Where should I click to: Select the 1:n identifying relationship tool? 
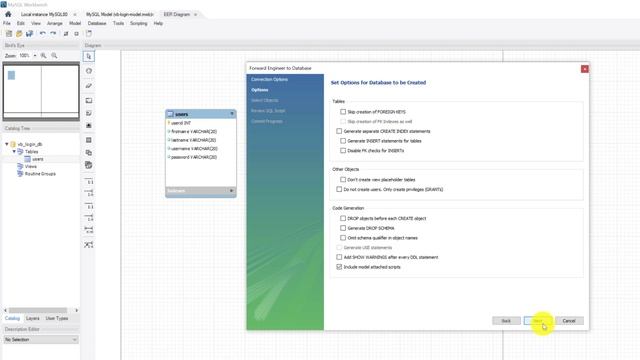tap(89, 218)
